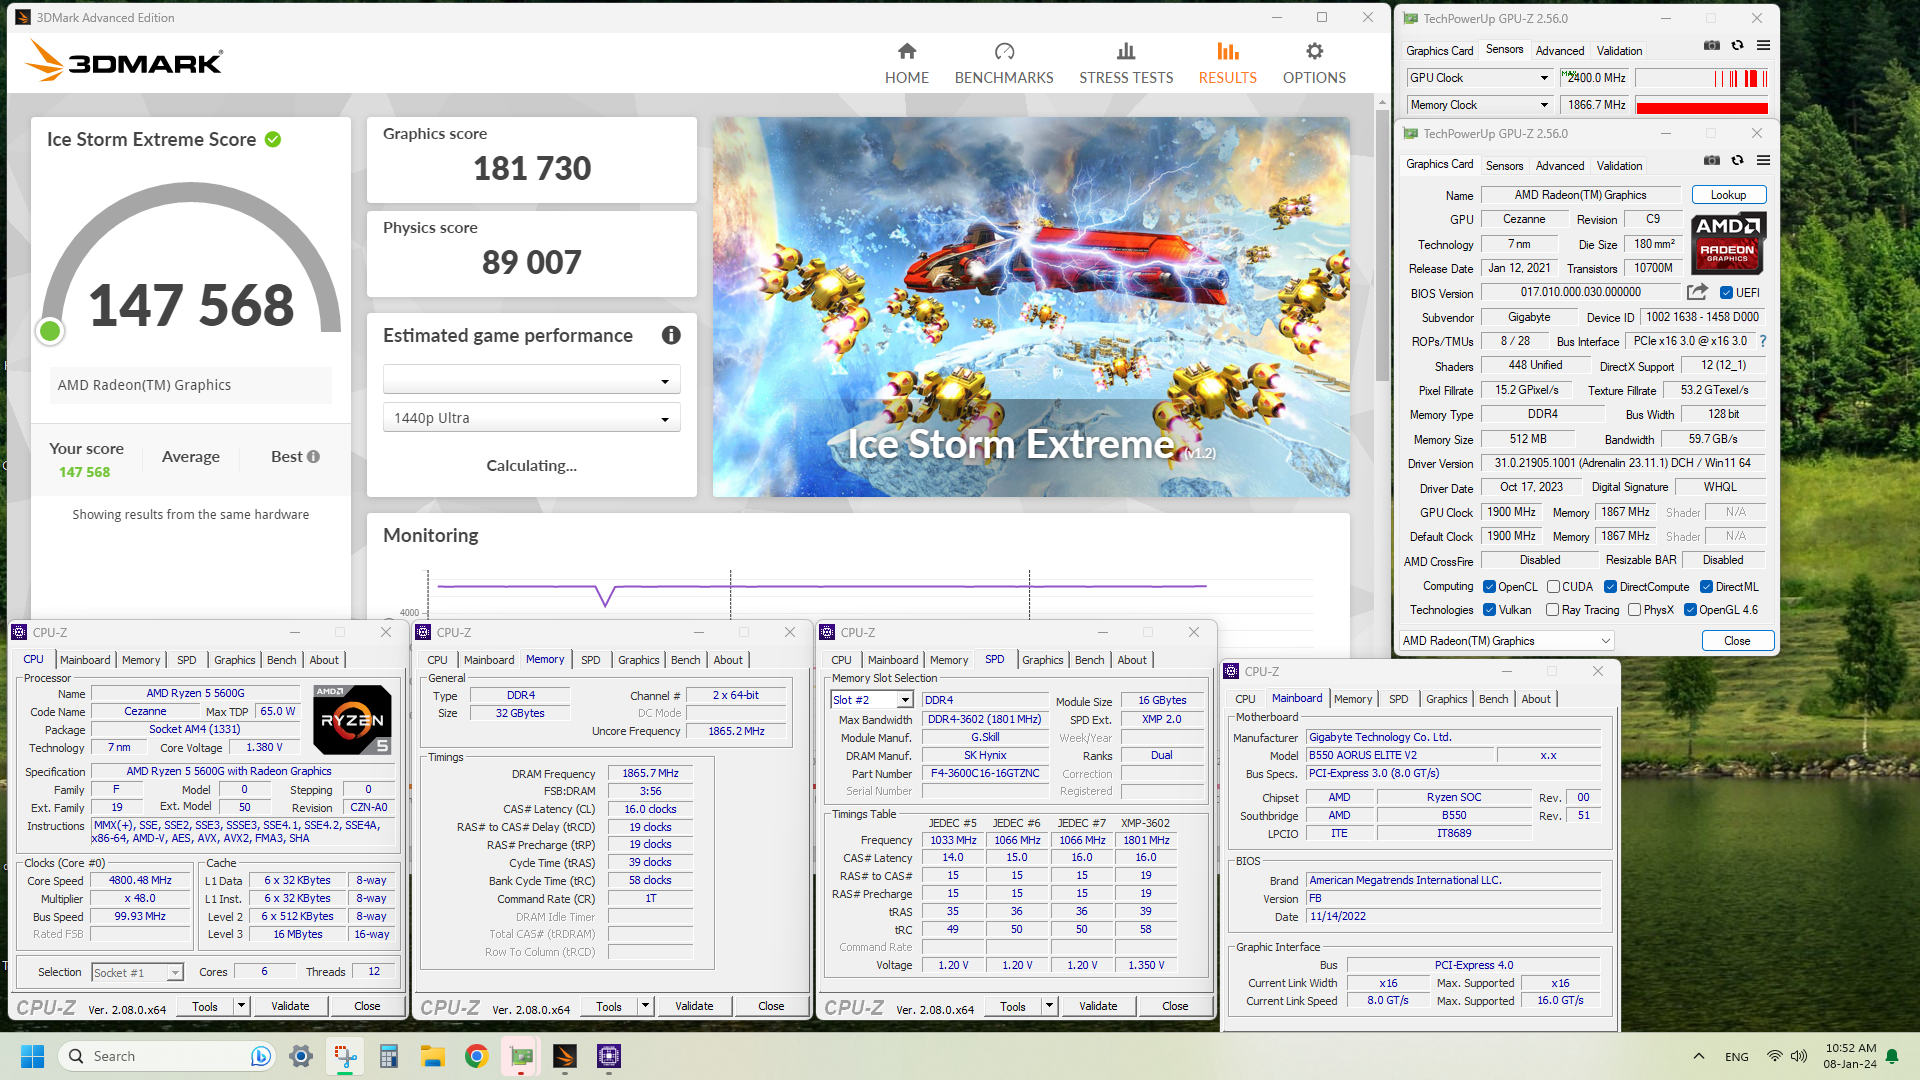Click the camera icon in the GPU-Z Sensors window
The height and width of the screenshot is (1080, 1920).
click(x=1712, y=46)
